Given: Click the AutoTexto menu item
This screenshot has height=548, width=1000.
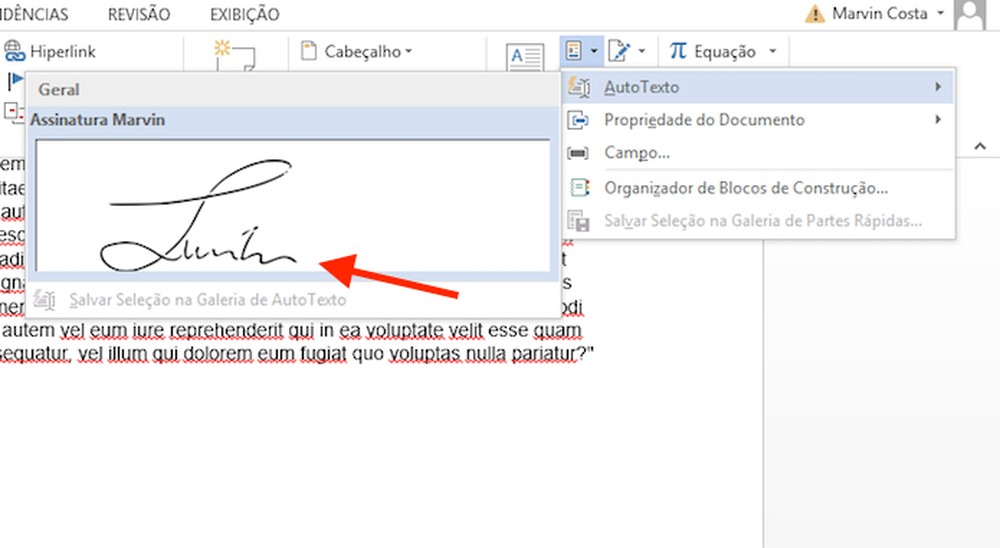Looking at the screenshot, I should point(758,87).
